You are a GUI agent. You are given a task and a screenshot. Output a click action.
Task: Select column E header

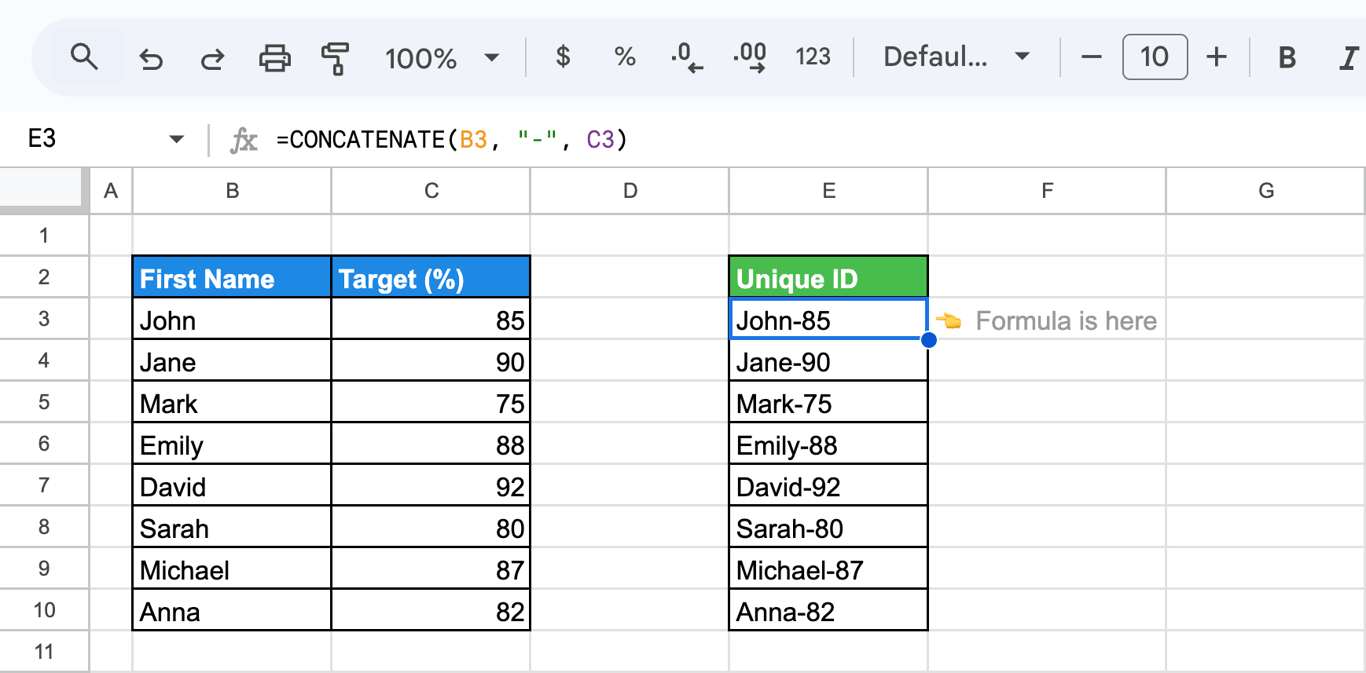[829, 190]
